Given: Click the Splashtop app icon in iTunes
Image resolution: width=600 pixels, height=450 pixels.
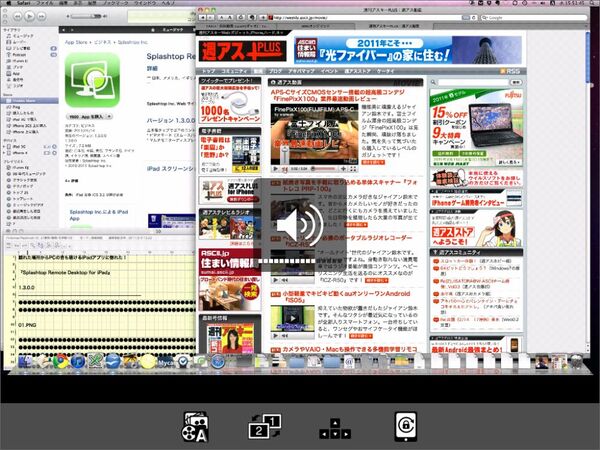Looking at the screenshot, I should point(92,80).
